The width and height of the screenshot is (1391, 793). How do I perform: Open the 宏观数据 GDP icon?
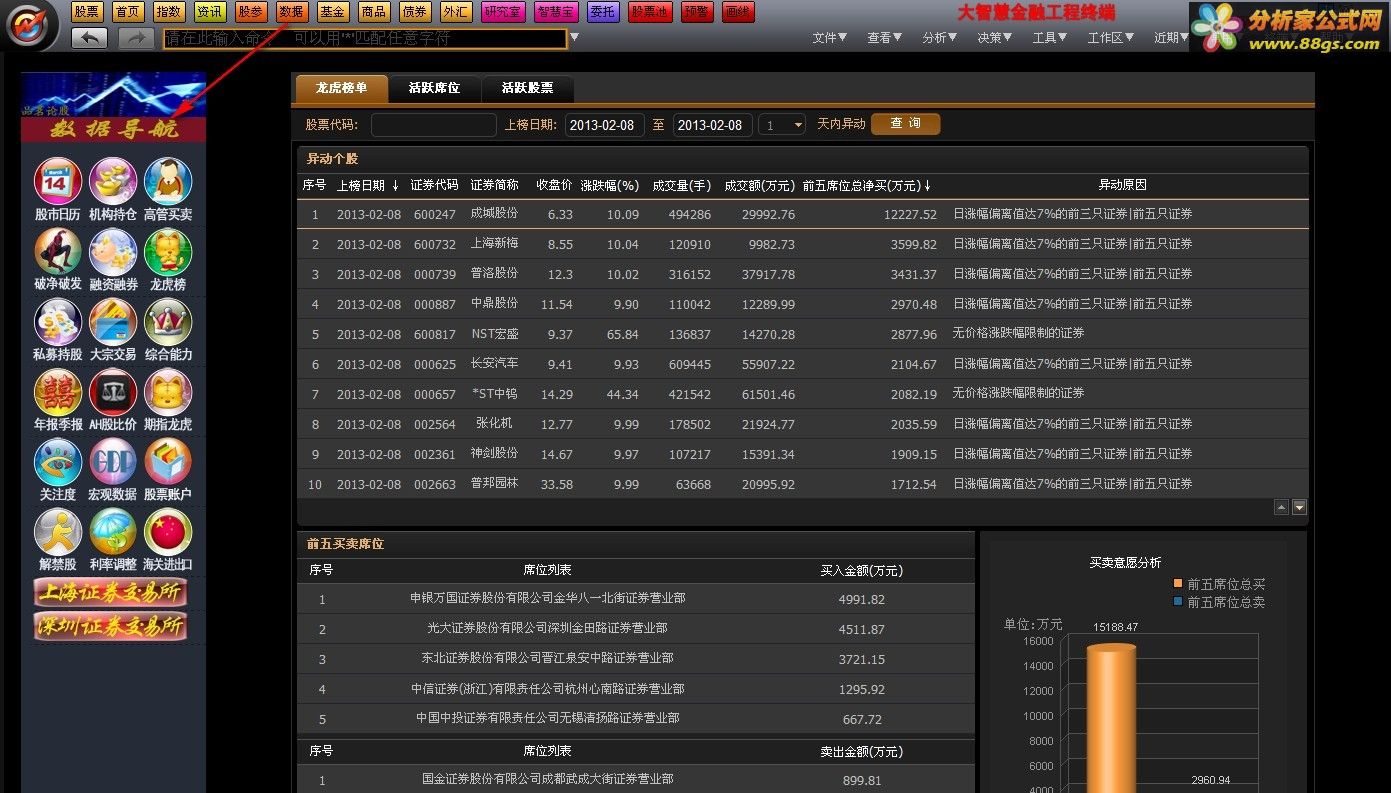113,462
